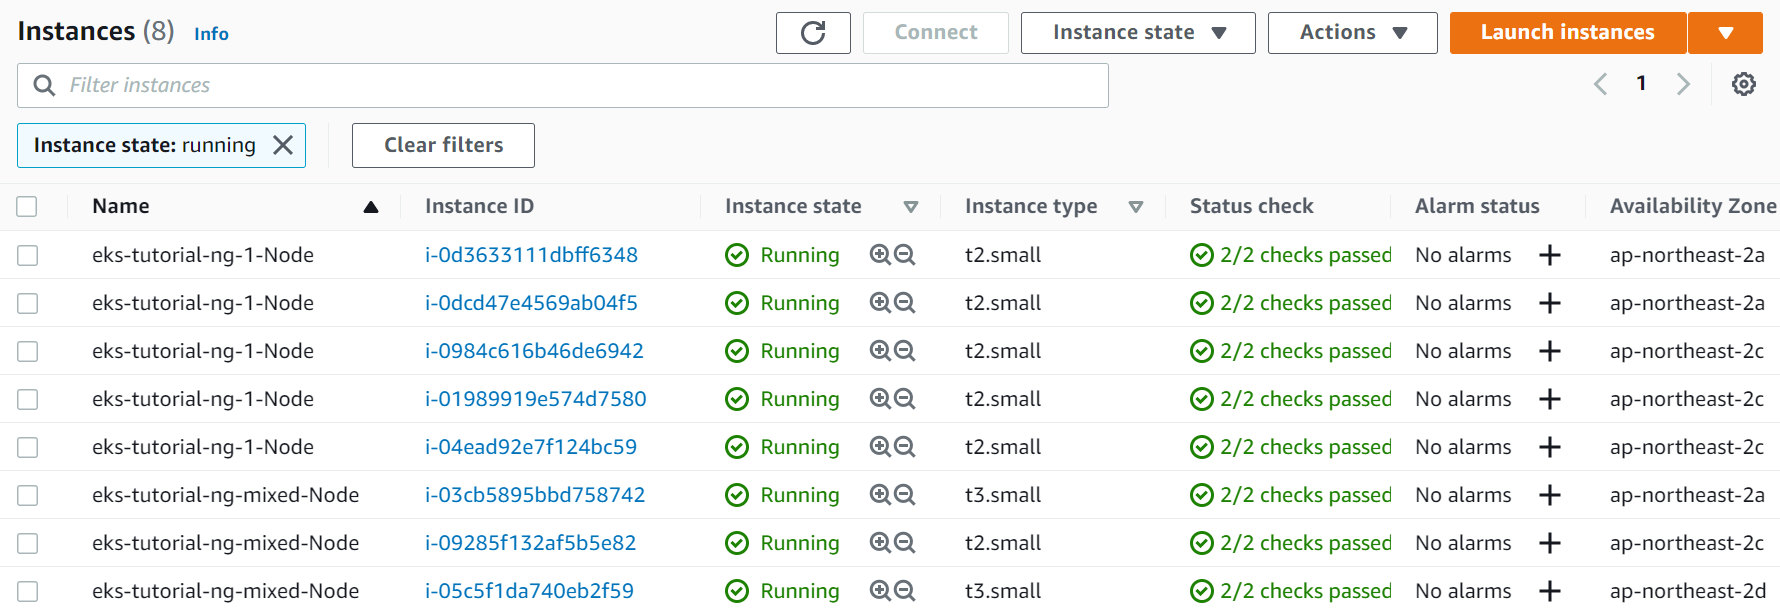Click Clear filters button

click(443, 145)
